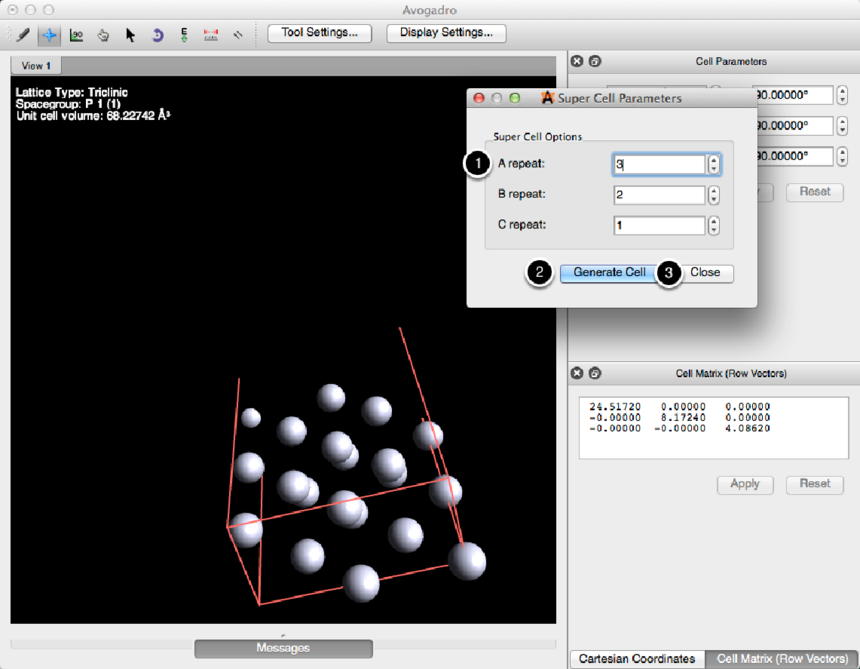This screenshot has height=669, width=860.
Task: Click the A repeat input field
Action: (x=658, y=164)
